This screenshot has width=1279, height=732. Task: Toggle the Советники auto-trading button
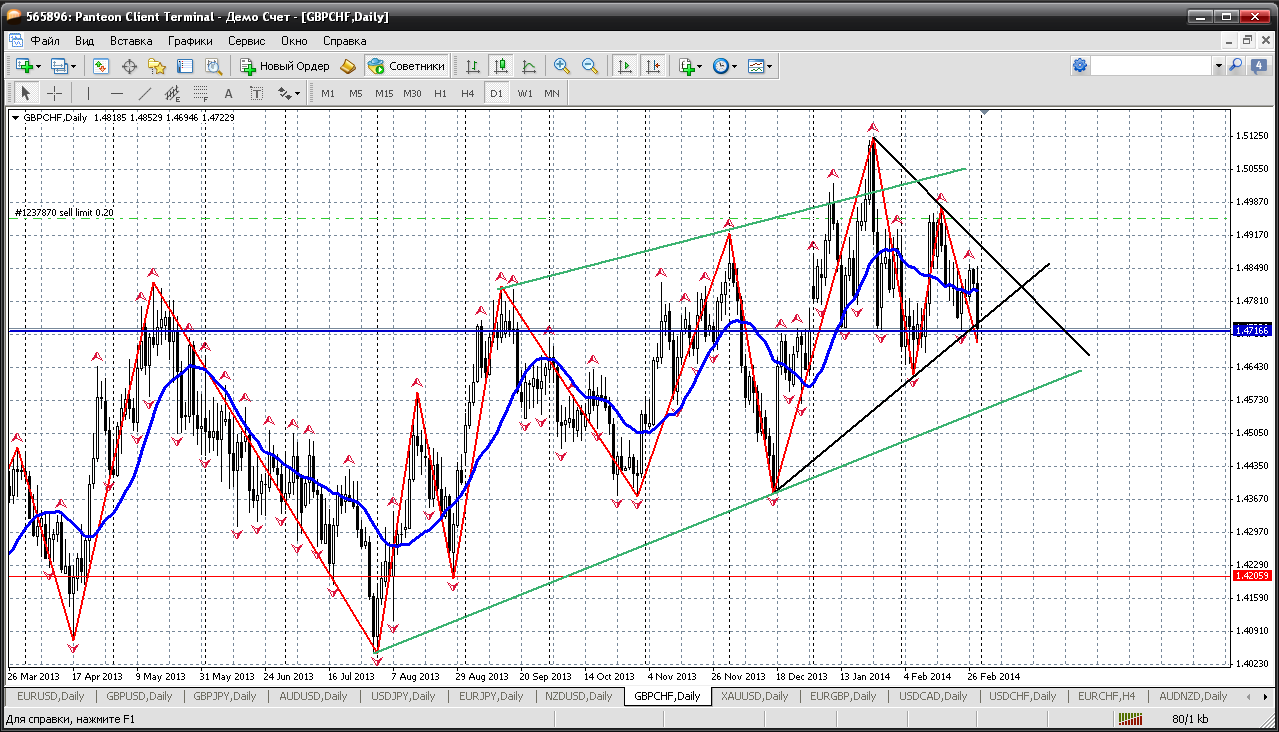[406, 66]
